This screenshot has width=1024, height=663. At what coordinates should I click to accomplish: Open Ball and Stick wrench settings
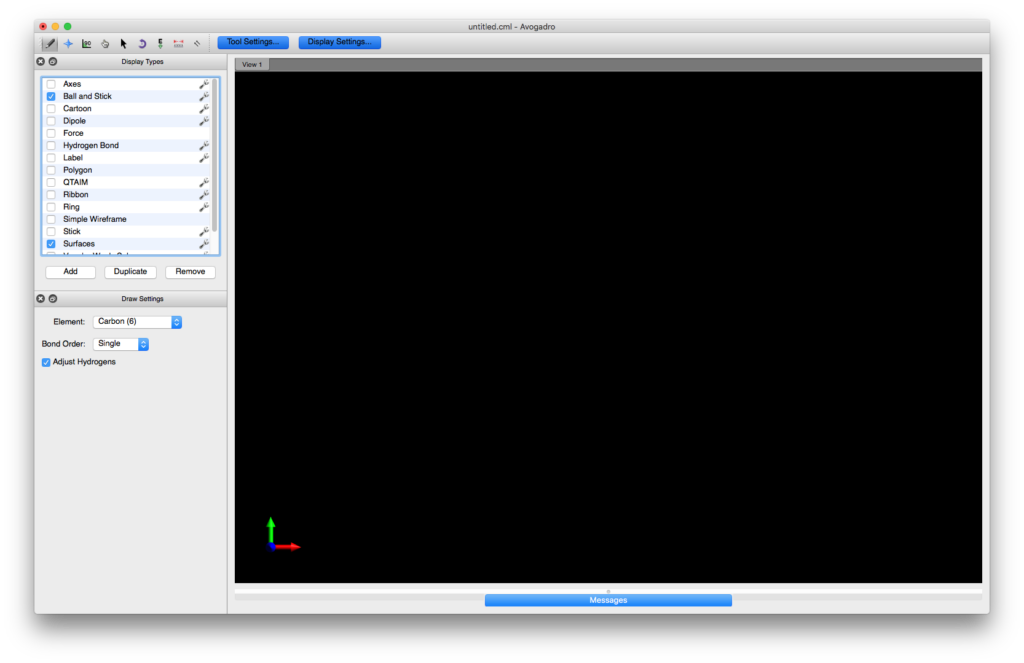pyautogui.click(x=204, y=97)
